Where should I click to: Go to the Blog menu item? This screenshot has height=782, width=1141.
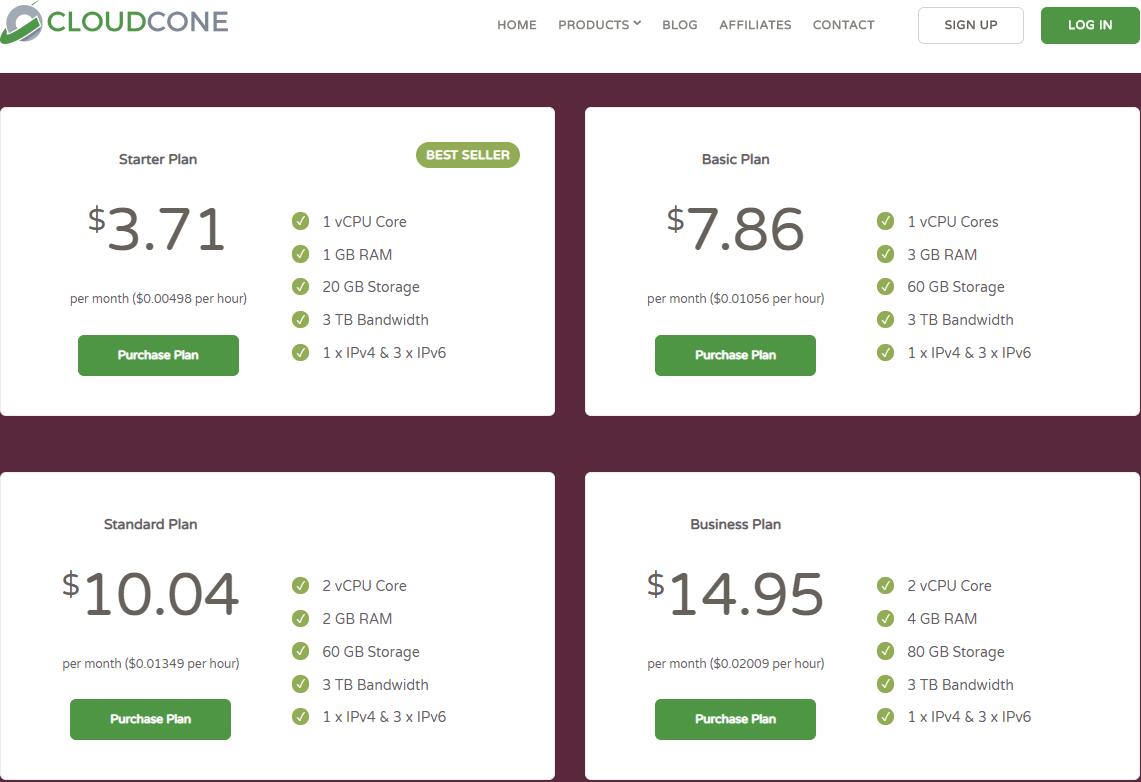[679, 25]
